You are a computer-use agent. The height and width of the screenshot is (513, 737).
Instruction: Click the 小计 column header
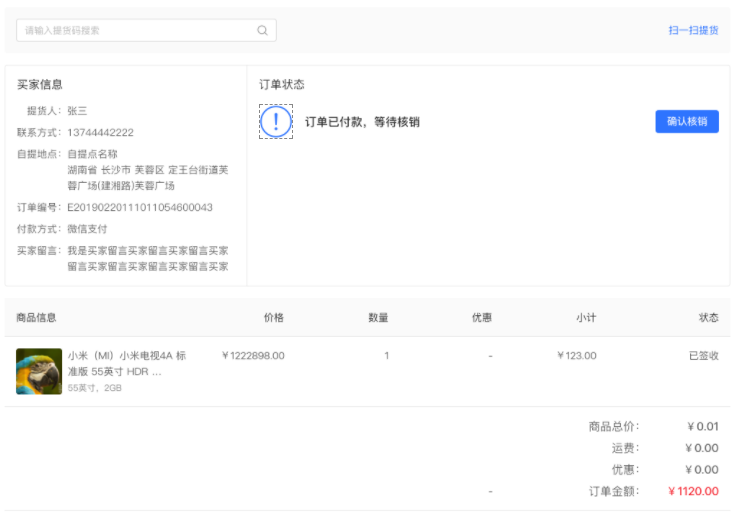click(x=586, y=318)
